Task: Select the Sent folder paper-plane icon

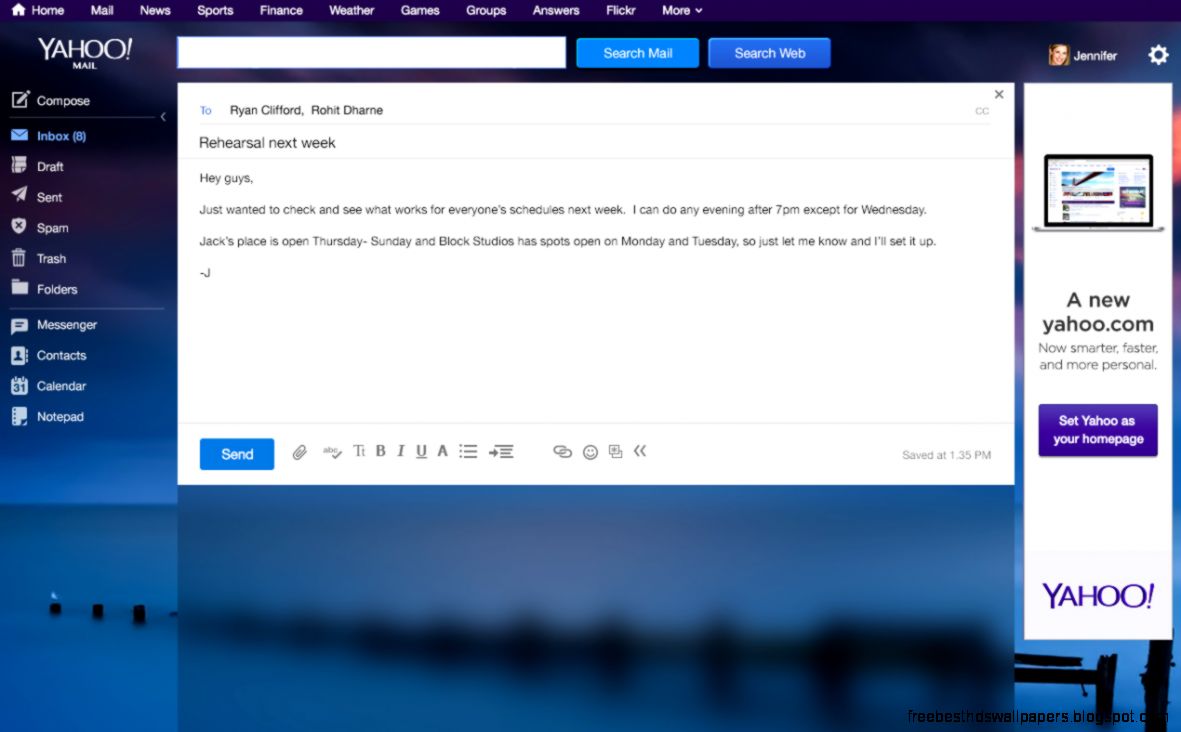Action: [18, 196]
